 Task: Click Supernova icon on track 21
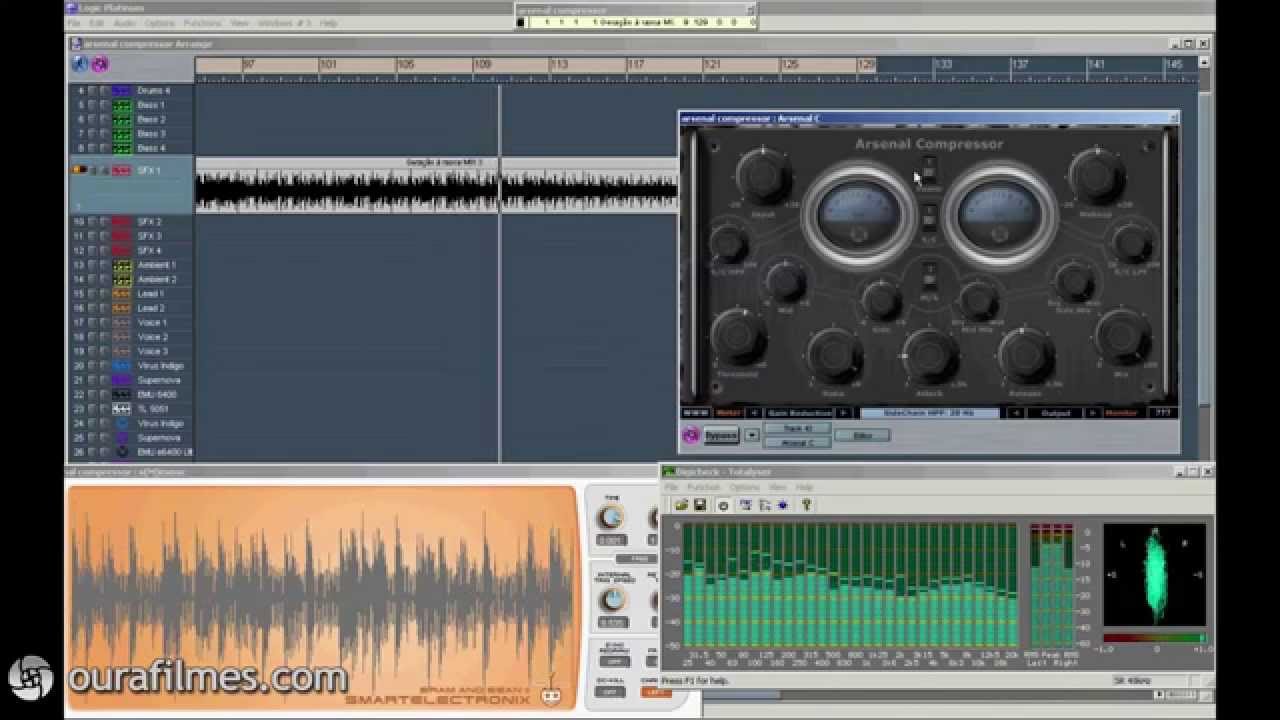tap(122, 380)
